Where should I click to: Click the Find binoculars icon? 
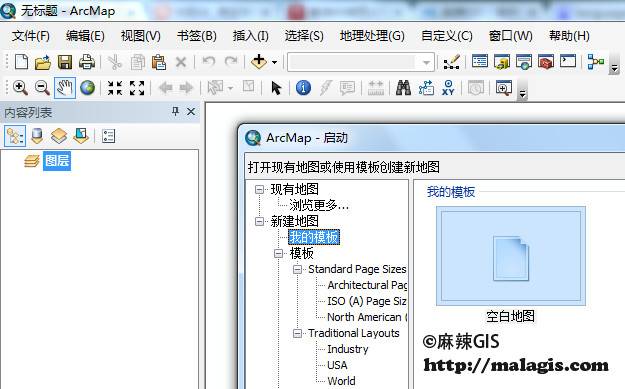(x=403, y=88)
